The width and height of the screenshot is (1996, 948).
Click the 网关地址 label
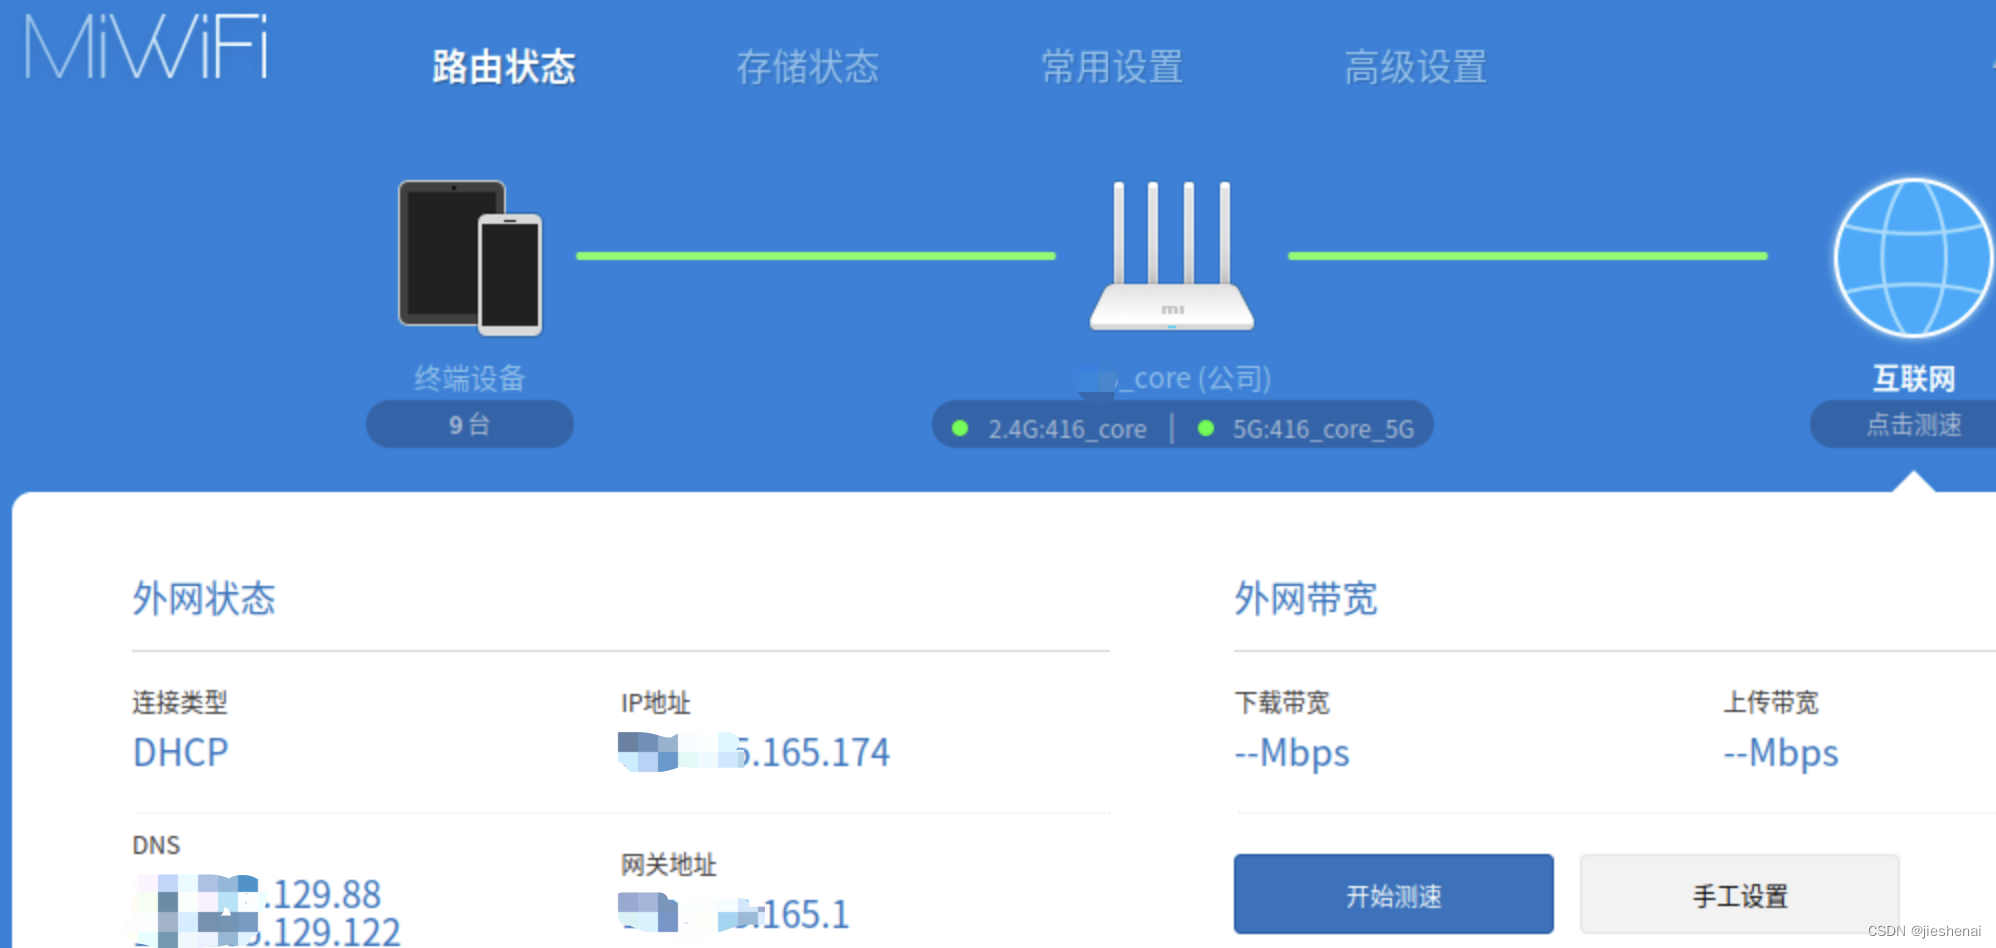pyautogui.click(x=669, y=864)
